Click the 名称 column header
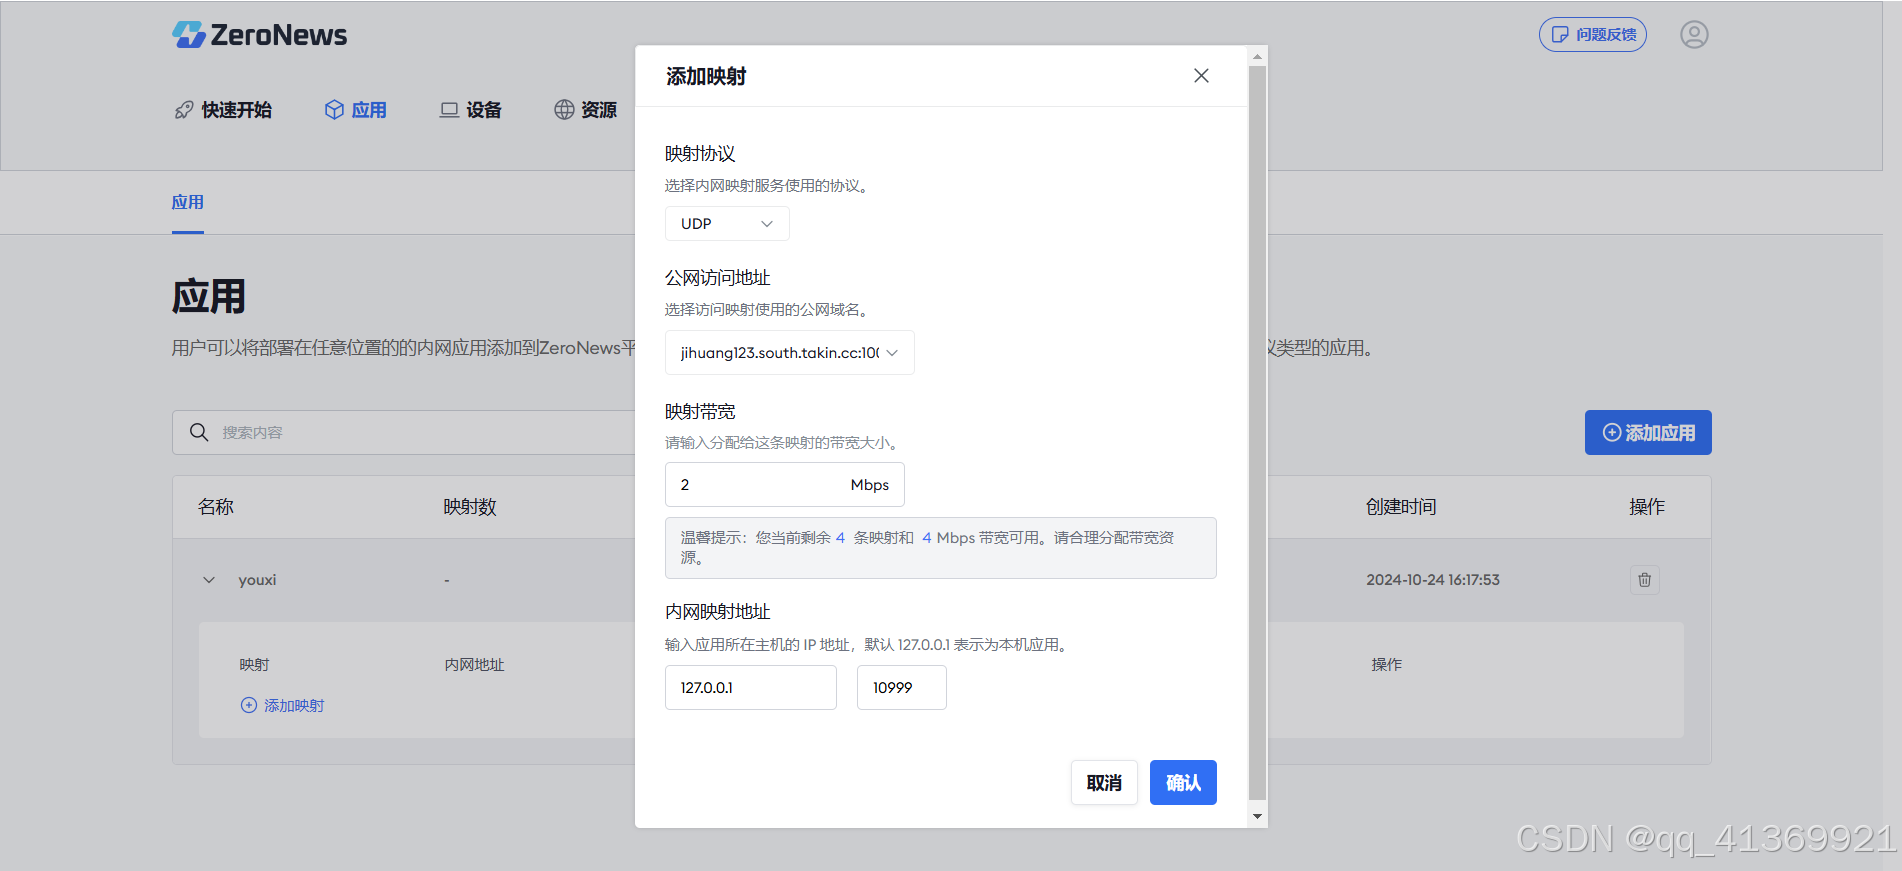Image resolution: width=1902 pixels, height=871 pixels. [x=216, y=507]
